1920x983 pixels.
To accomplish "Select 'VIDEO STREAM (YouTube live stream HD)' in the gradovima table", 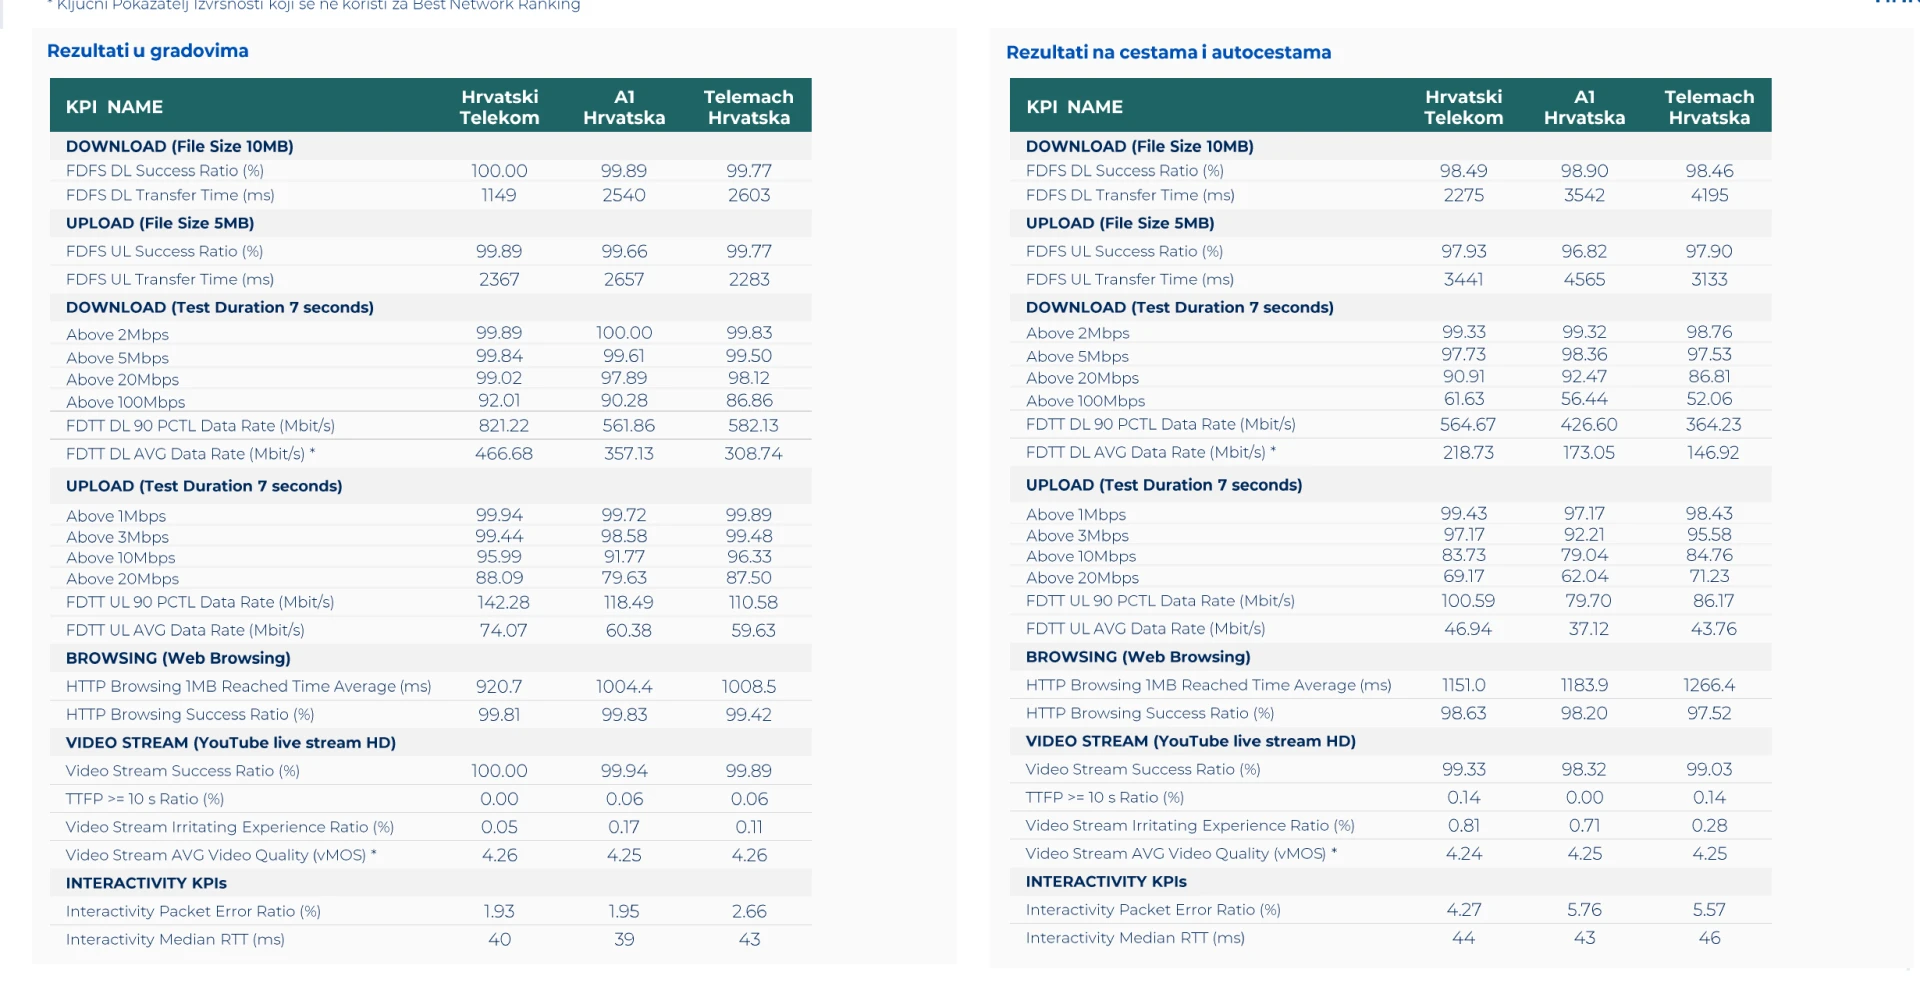I will [x=231, y=742].
